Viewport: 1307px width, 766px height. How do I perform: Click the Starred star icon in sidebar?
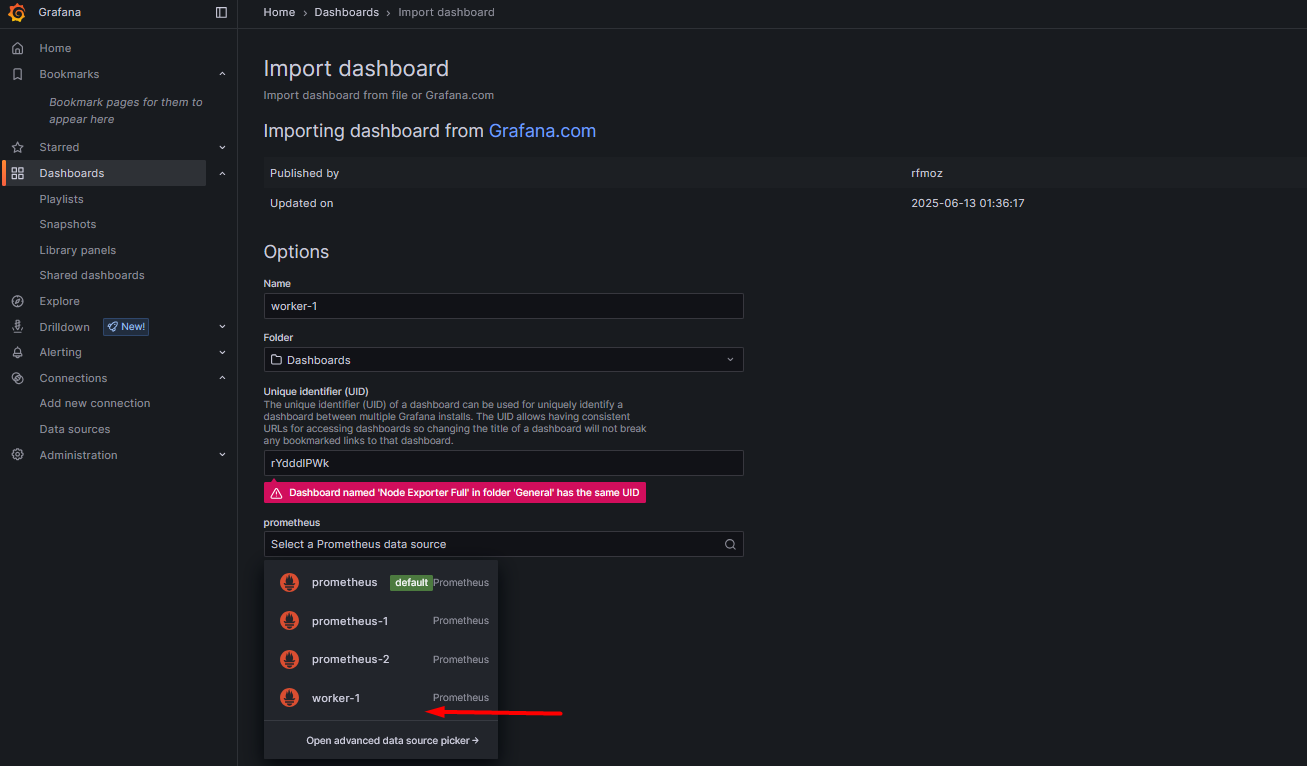point(17,147)
